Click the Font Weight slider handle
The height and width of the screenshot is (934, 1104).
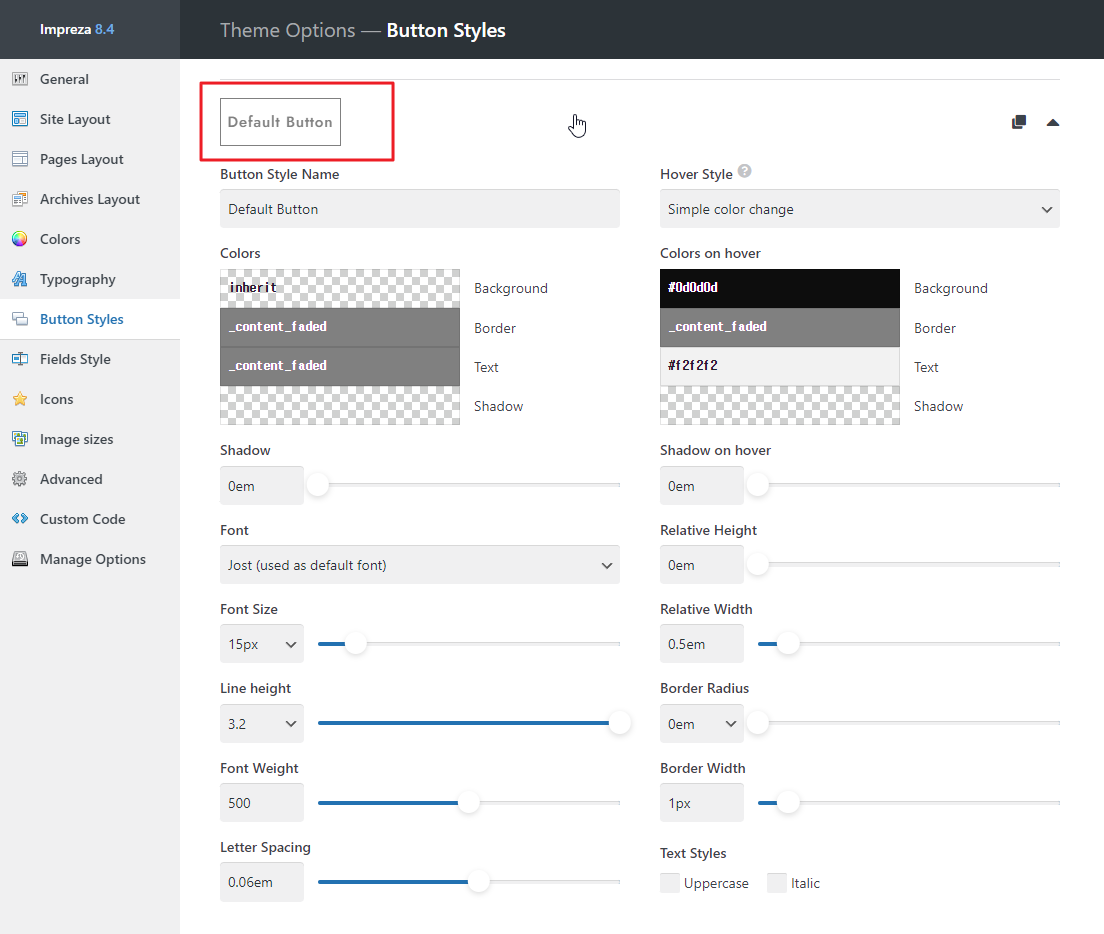pos(468,802)
